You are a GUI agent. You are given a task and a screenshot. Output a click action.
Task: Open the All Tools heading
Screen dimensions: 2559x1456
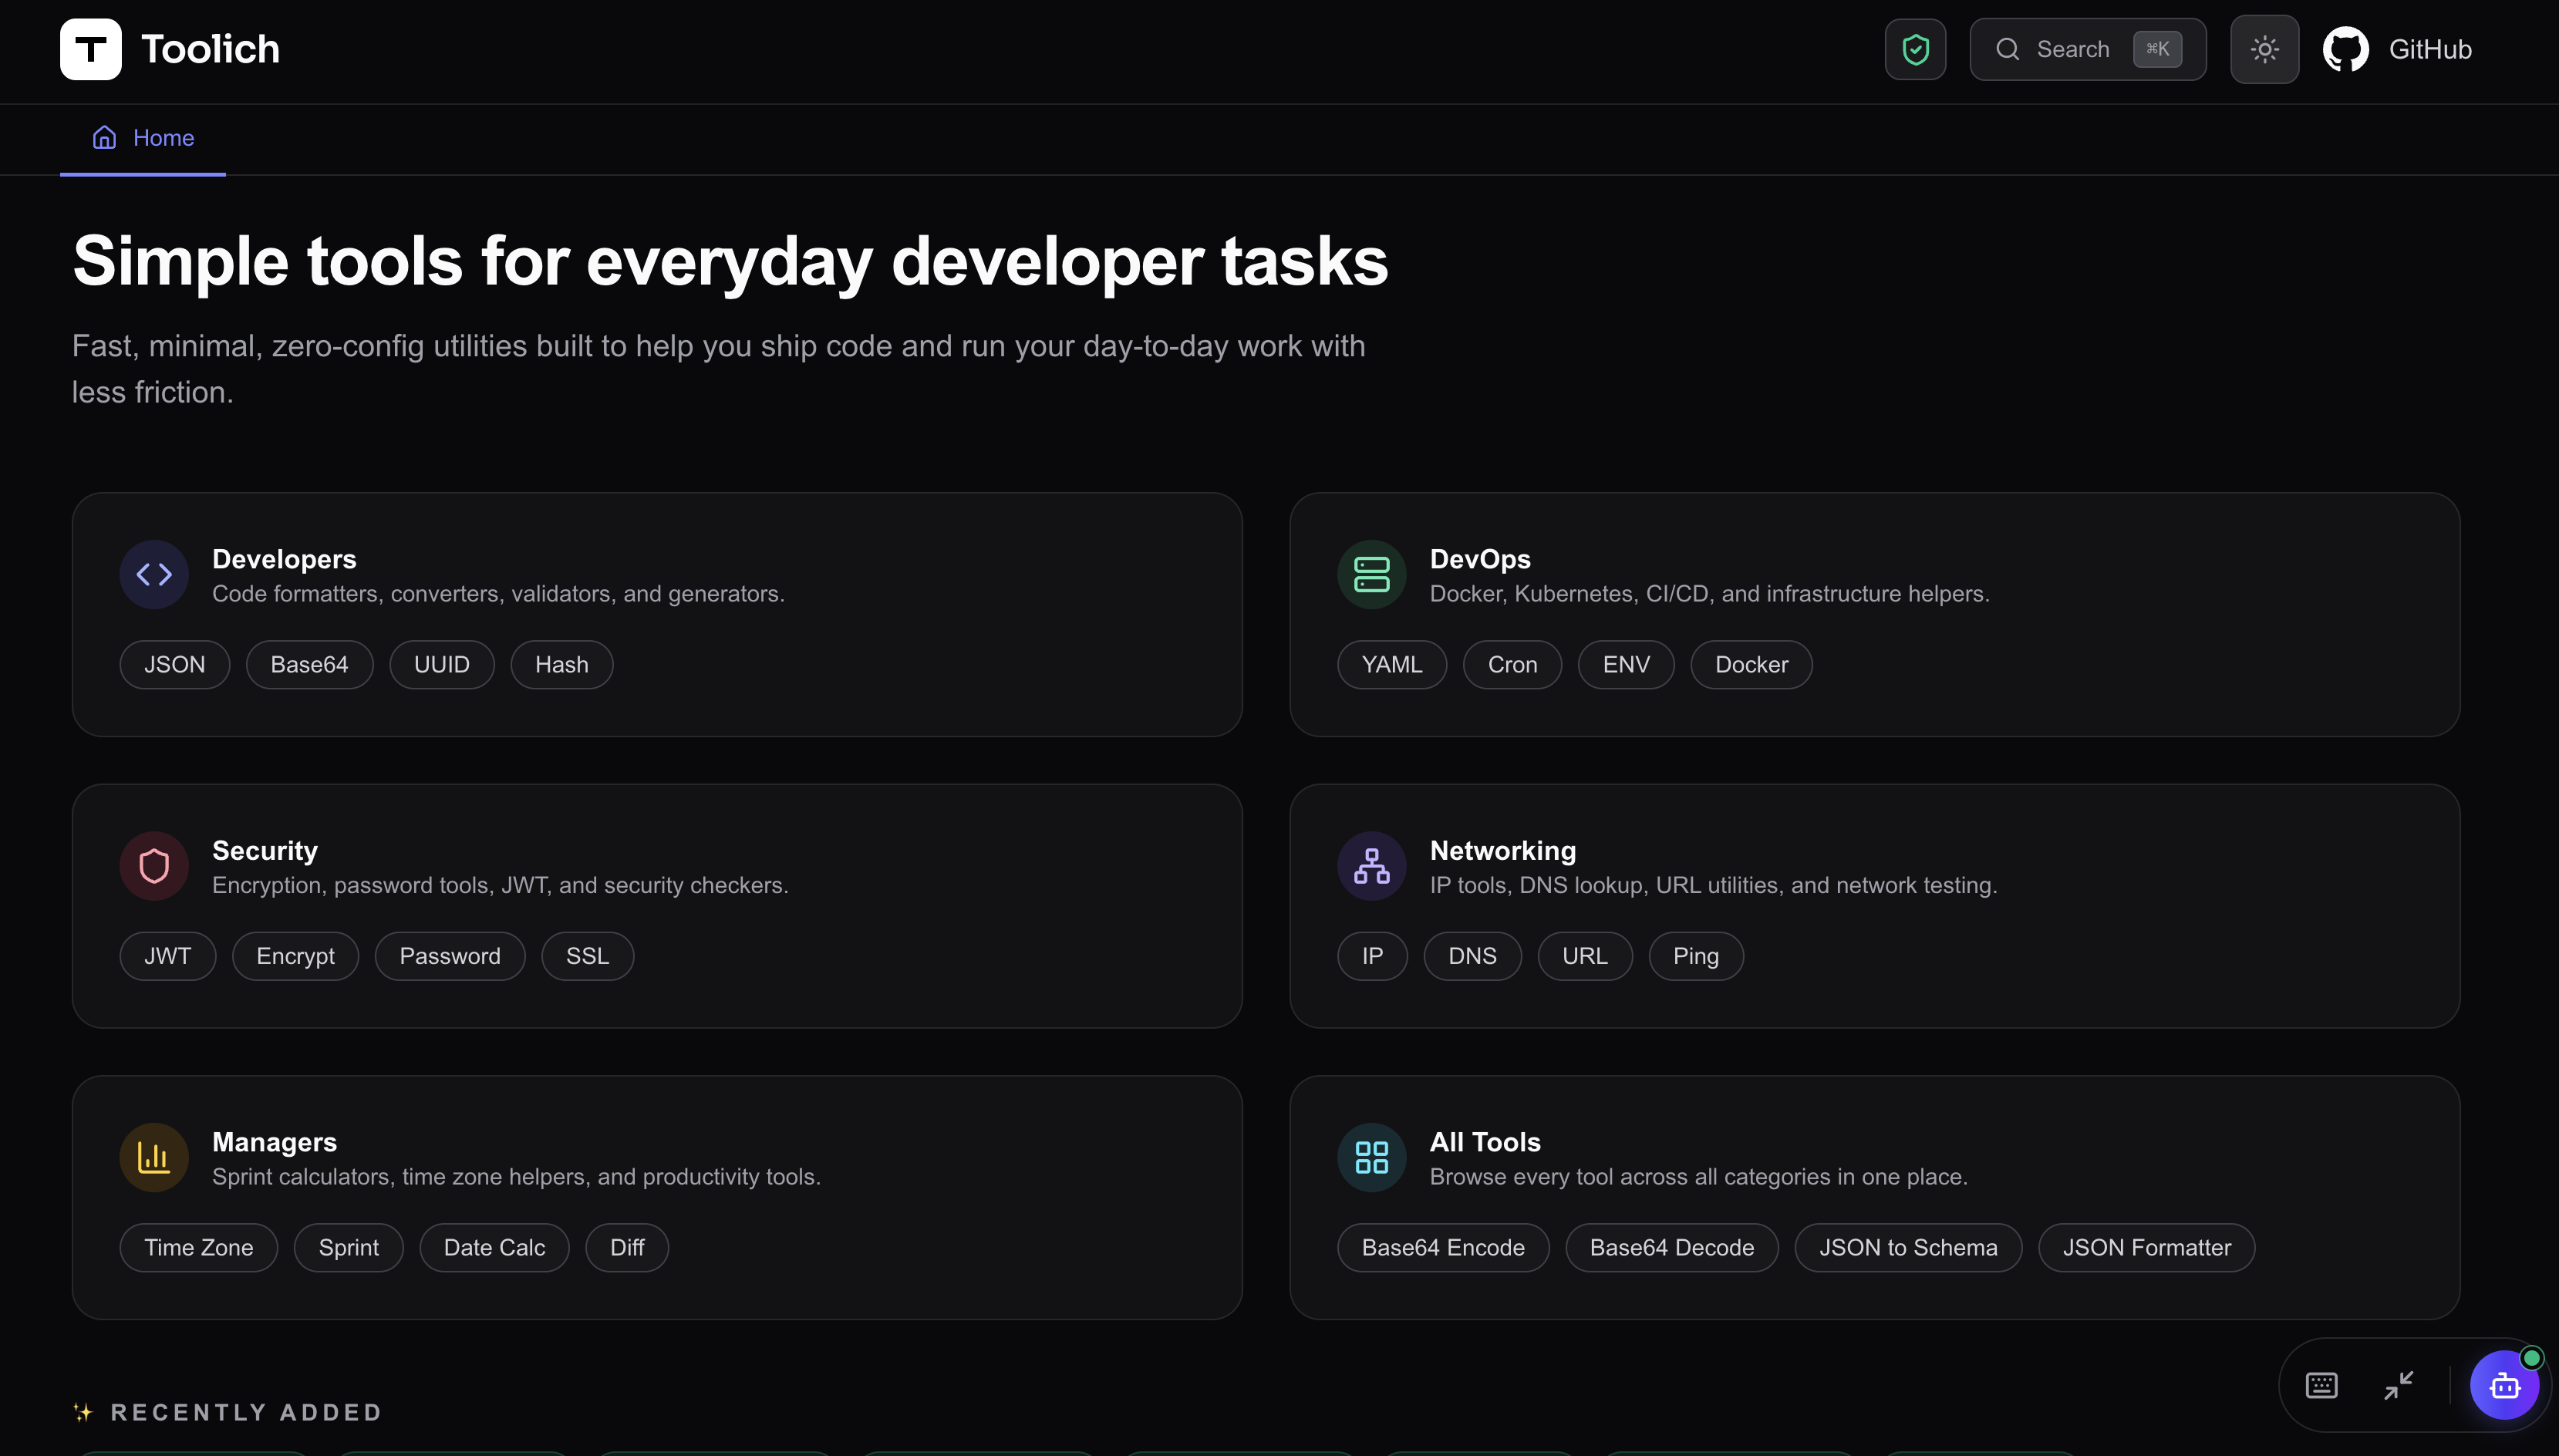pyautogui.click(x=1485, y=1142)
